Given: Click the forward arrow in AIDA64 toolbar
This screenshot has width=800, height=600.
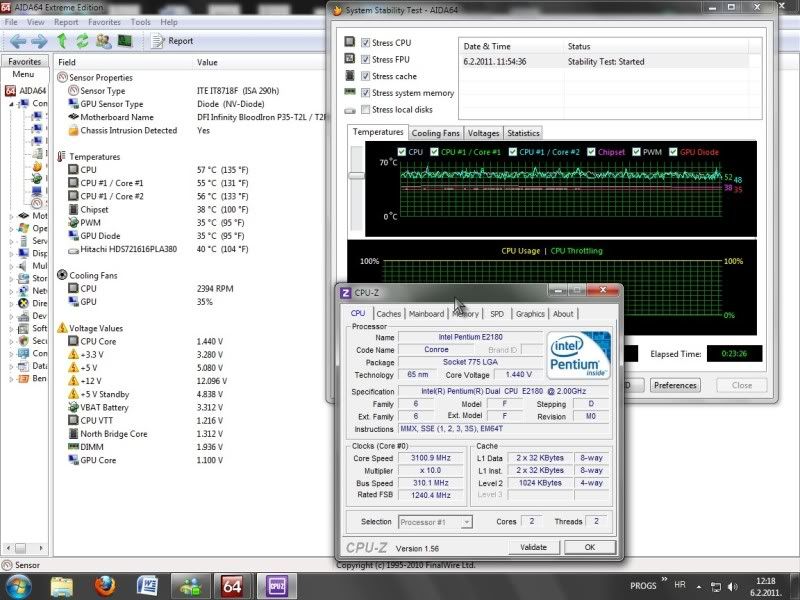Looking at the screenshot, I should (39, 41).
